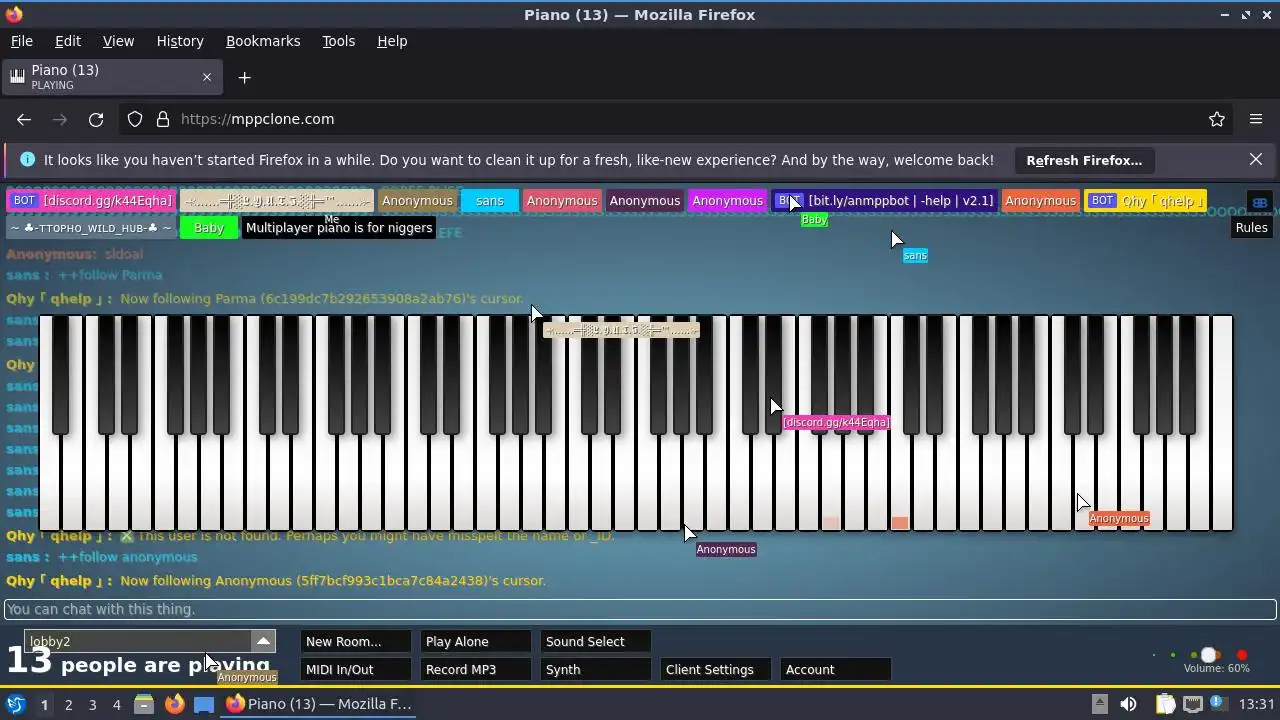Viewport: 1280px width, 720px height.
Task: Select the cyan sans participant tag
Action: point(490,200)
